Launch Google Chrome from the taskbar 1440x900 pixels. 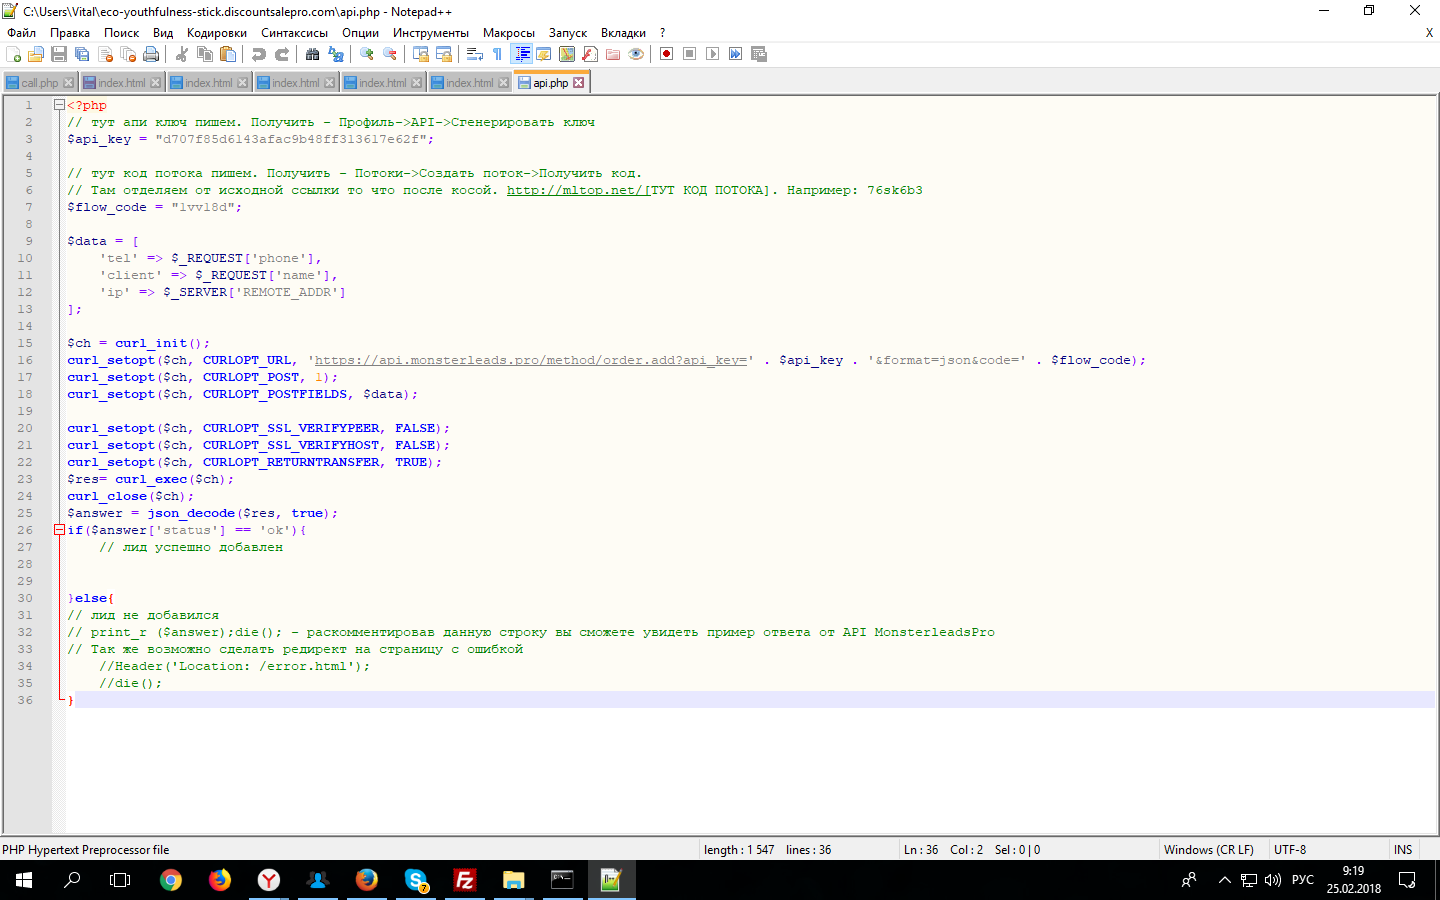point(171,880)
